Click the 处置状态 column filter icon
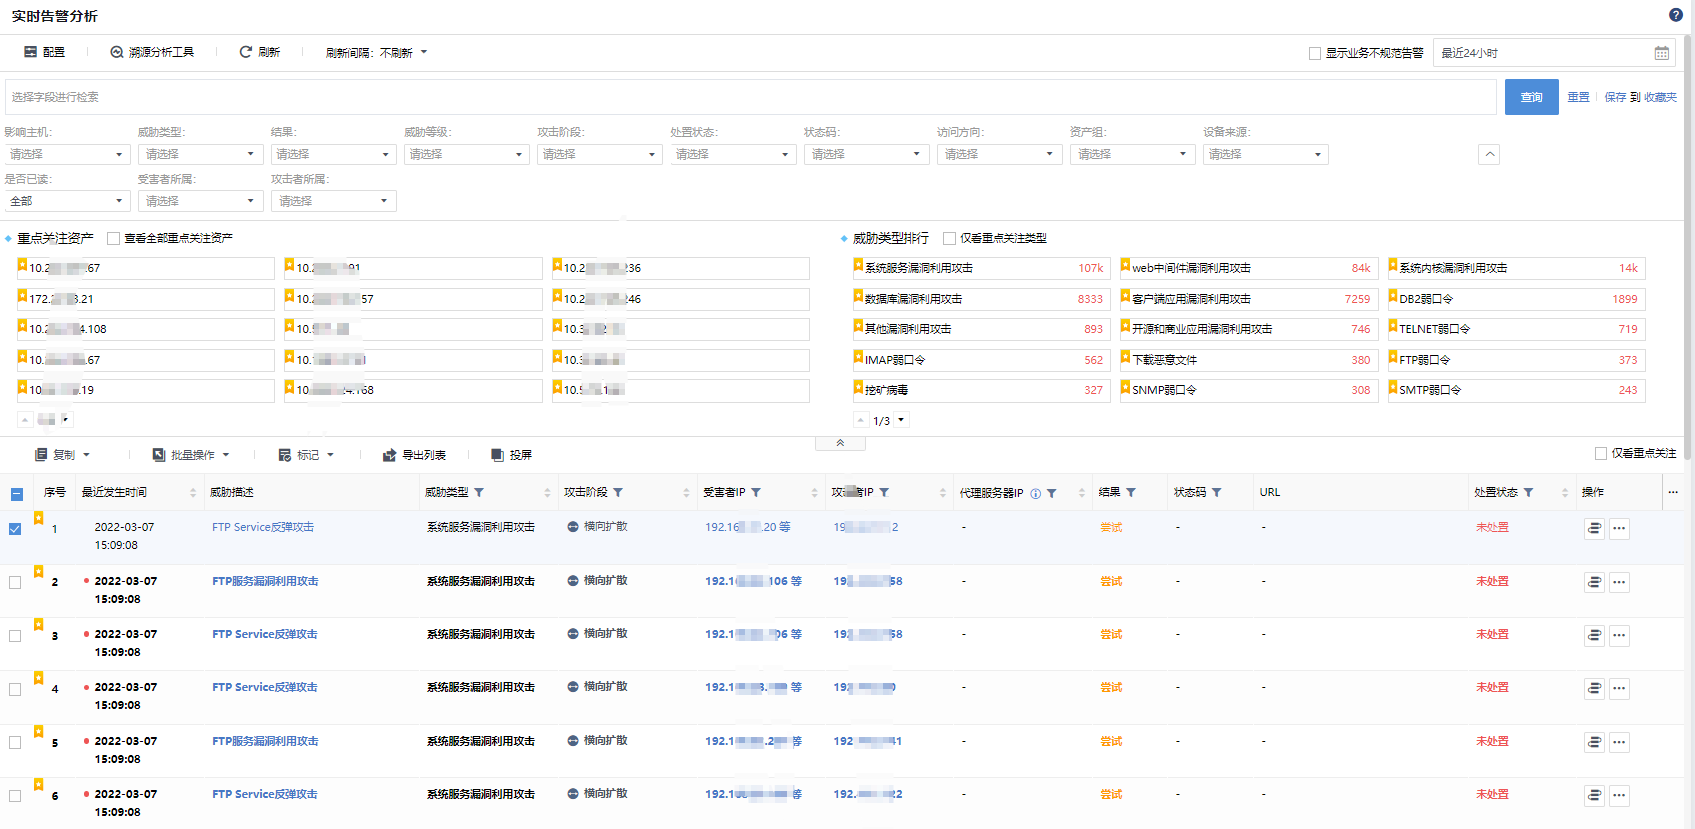 [1528, 492]
